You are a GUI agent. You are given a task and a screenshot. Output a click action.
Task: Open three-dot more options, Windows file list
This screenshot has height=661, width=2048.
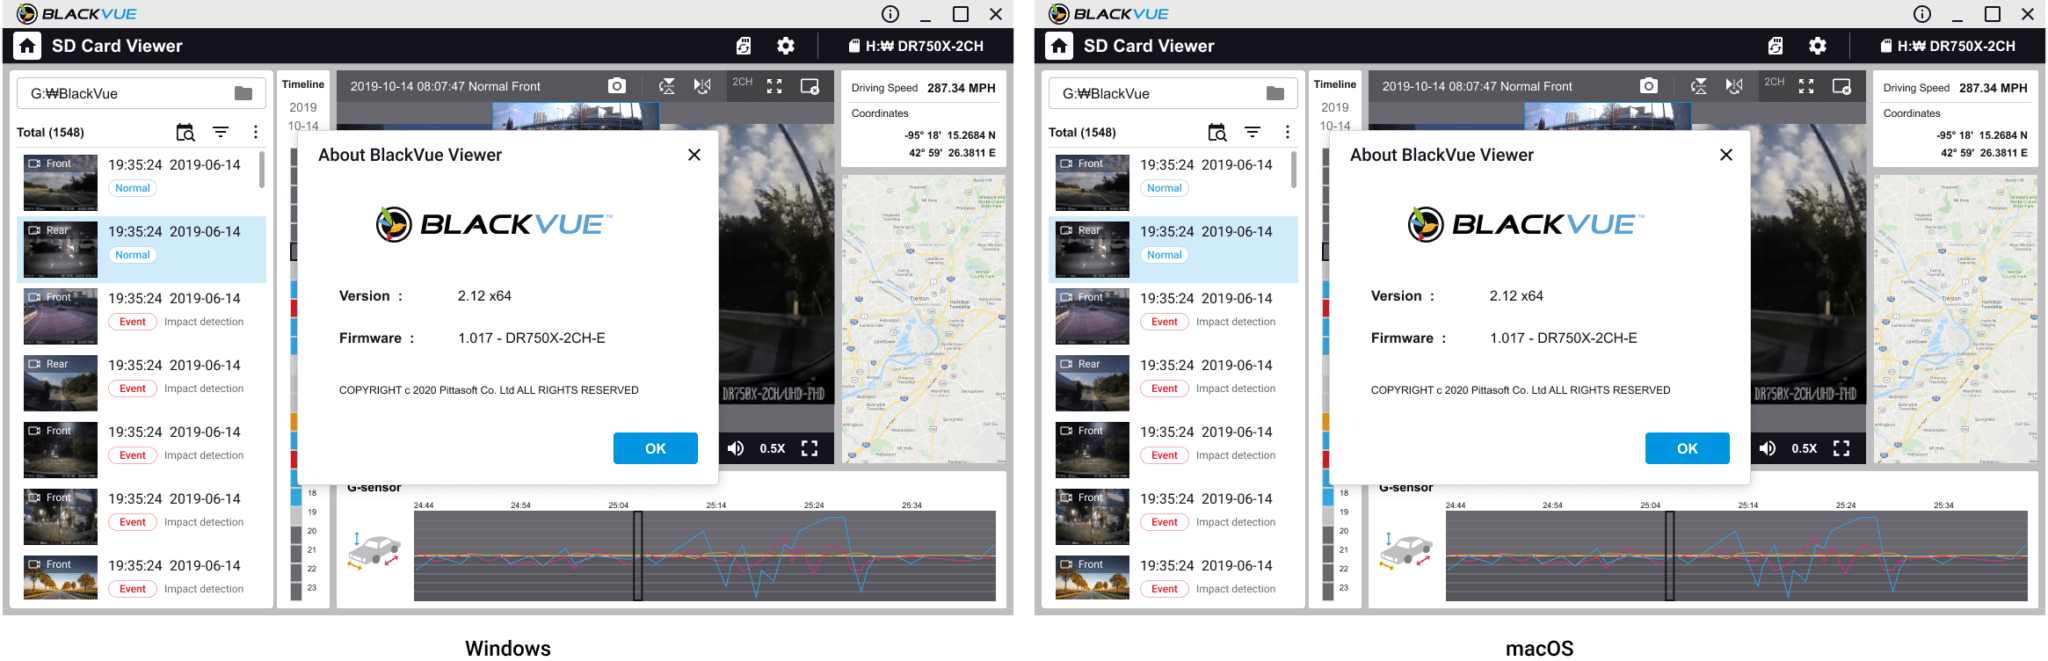pos(256,132)
